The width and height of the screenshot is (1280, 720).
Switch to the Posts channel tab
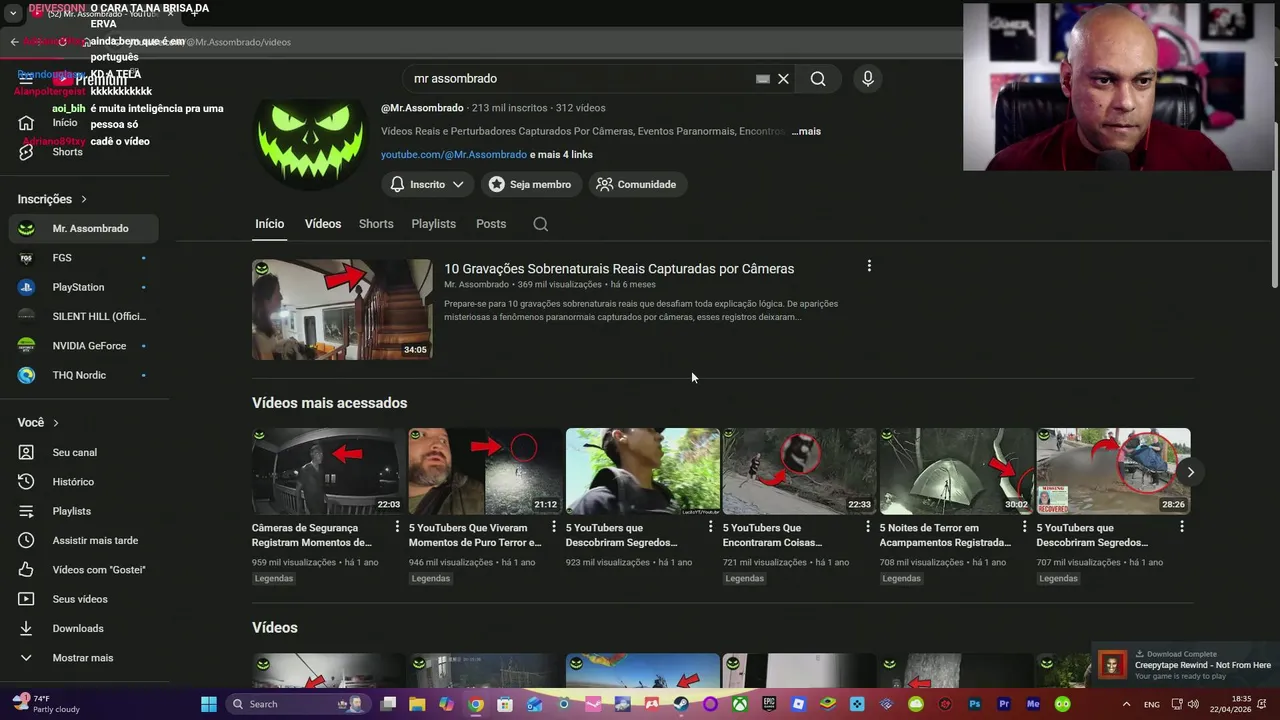[x=491, y=224]
